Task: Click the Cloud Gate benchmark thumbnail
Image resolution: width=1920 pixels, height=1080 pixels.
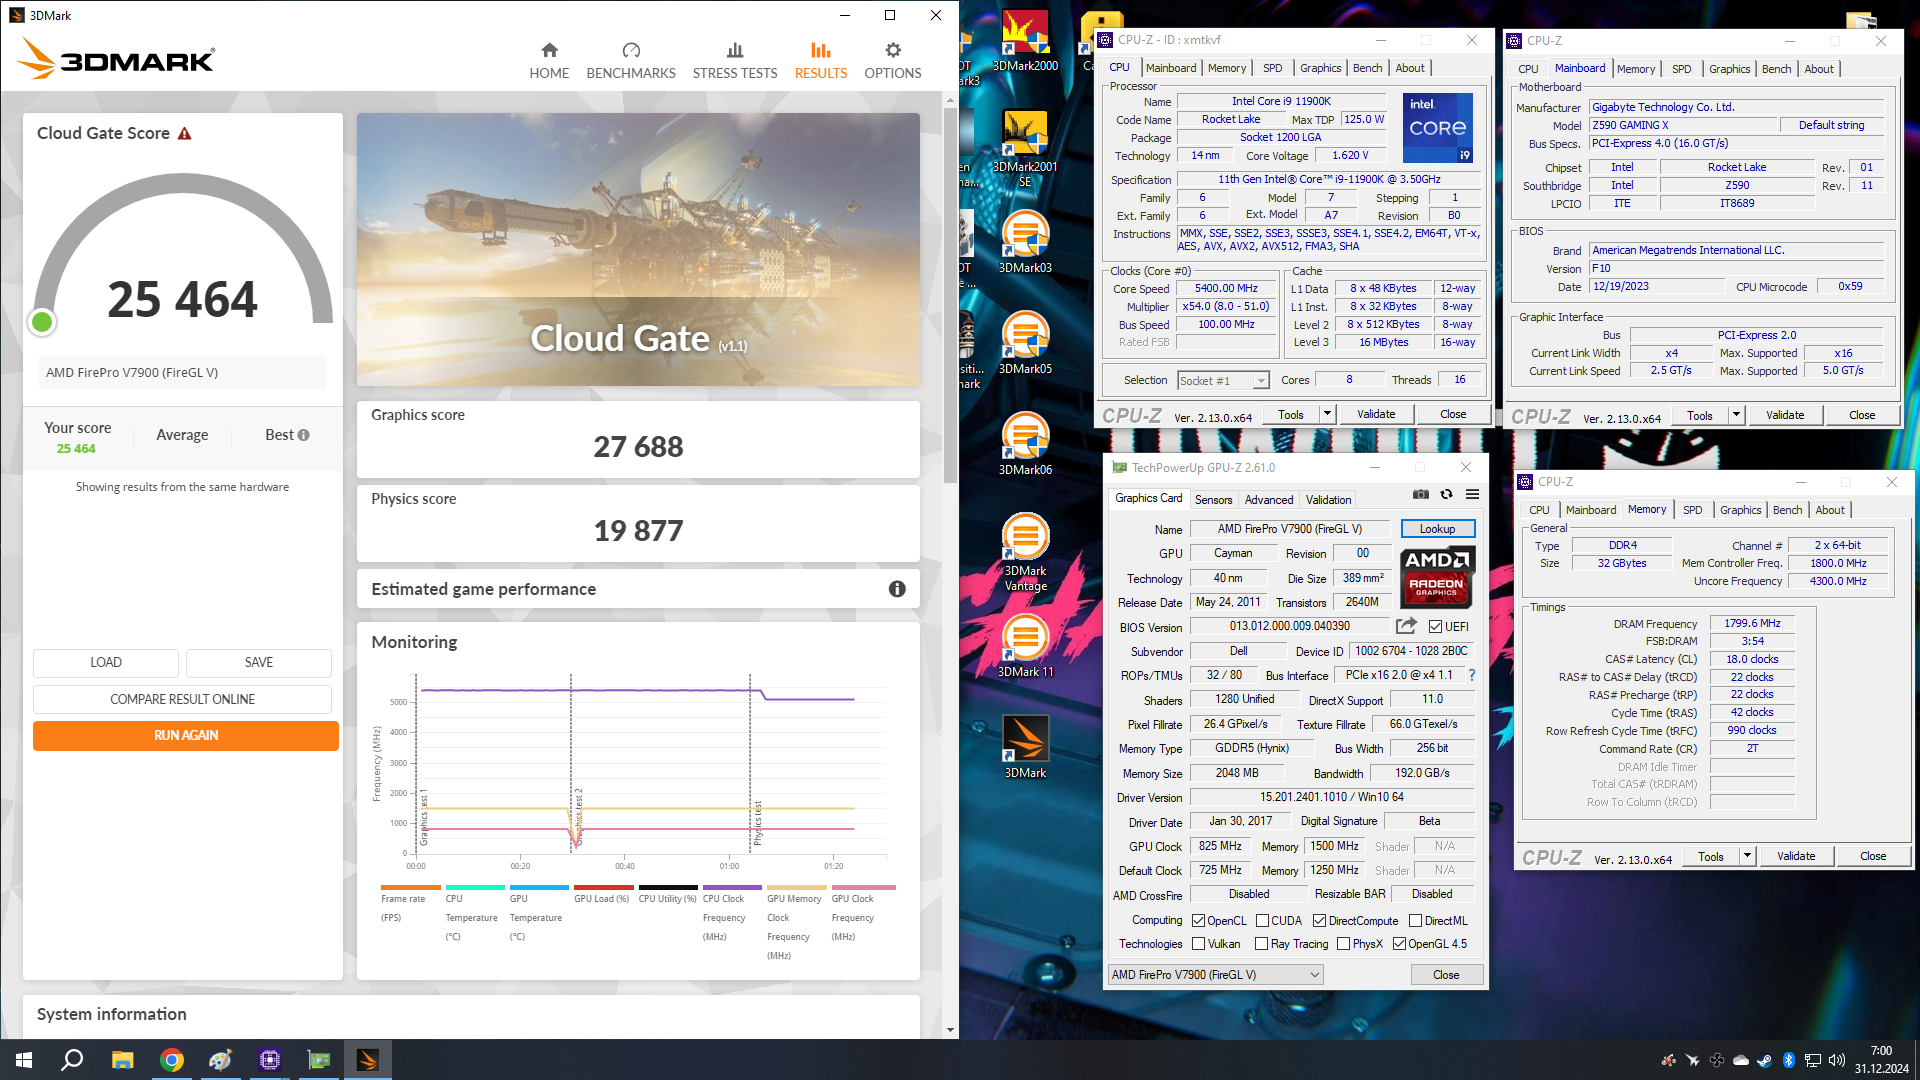Action: (638, 249)
